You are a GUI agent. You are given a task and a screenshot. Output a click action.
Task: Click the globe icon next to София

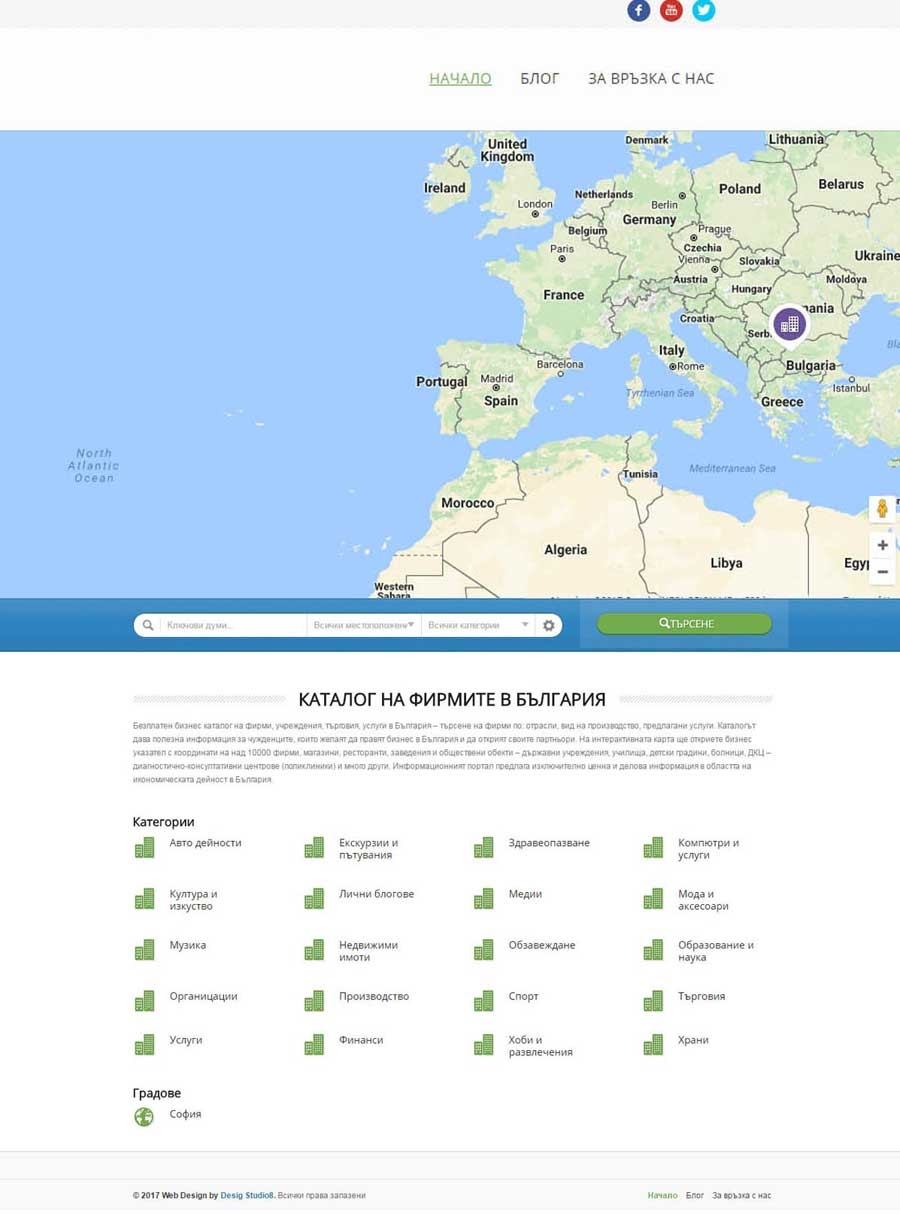[x=144, y=1117]
